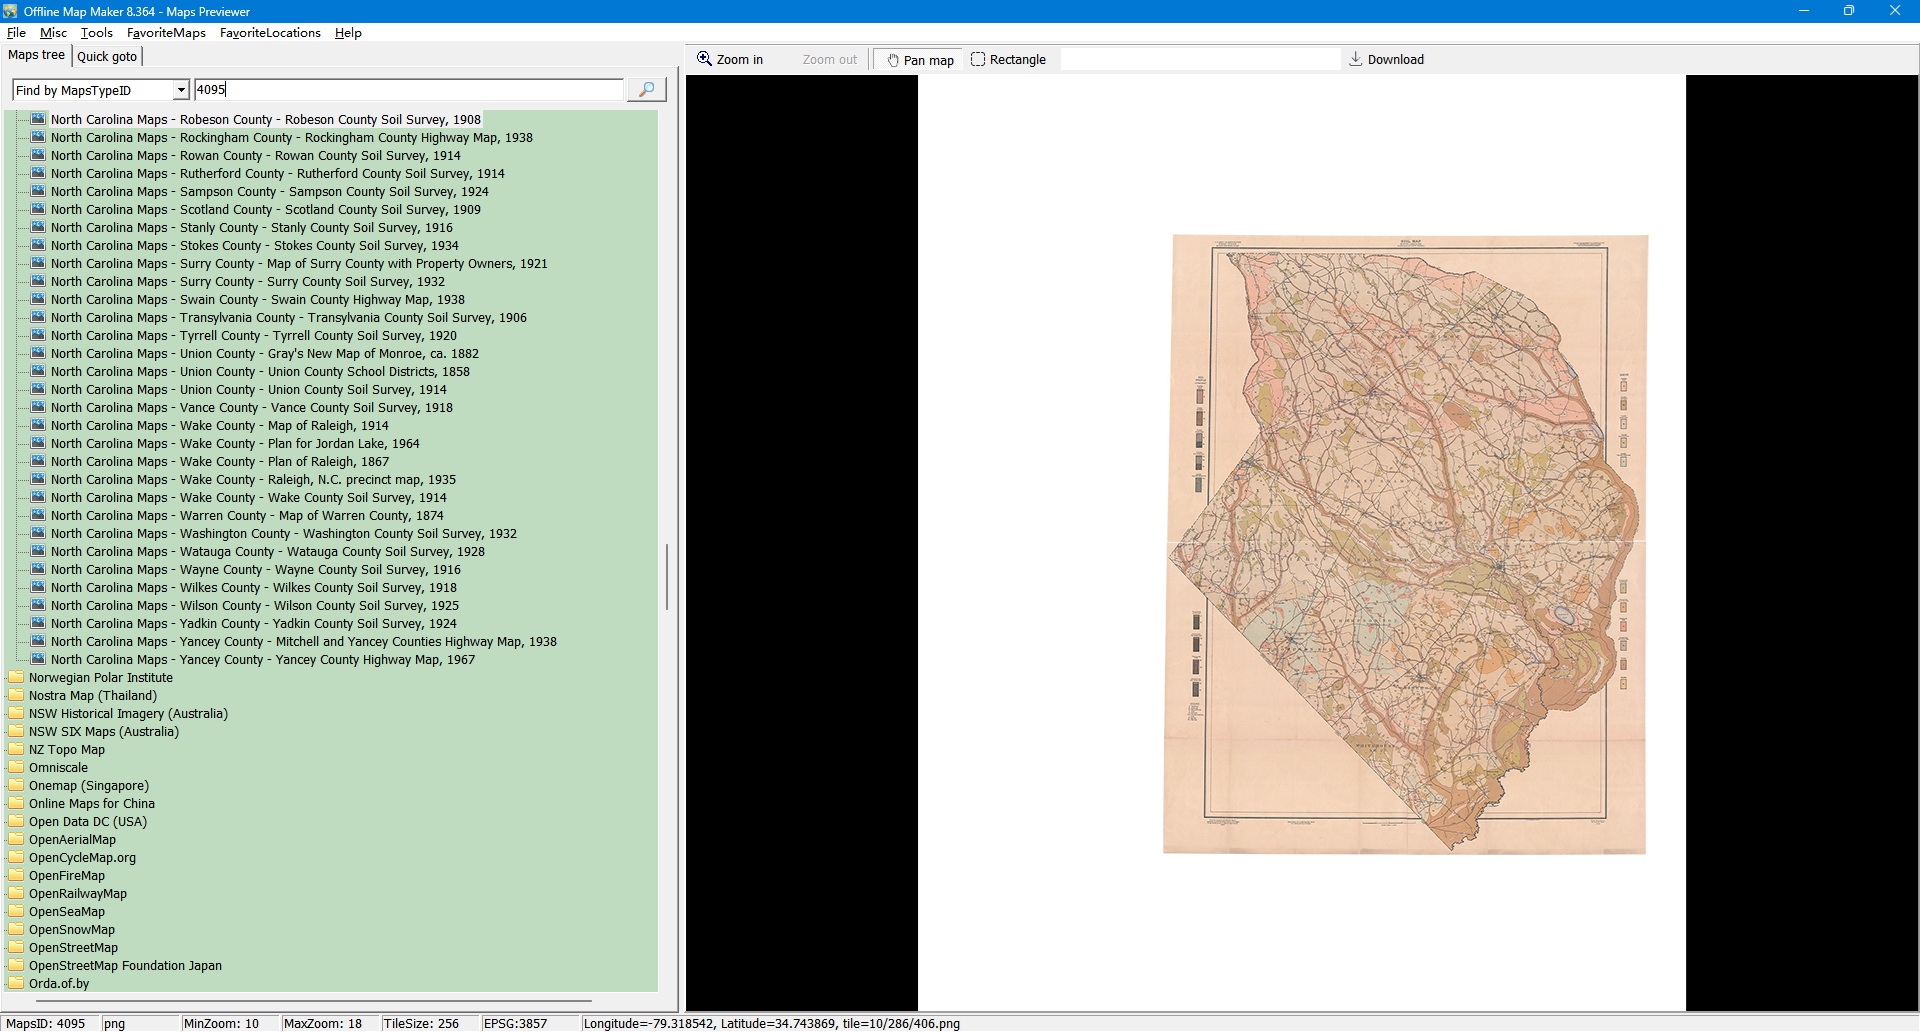1920x1032 pixels.
Task: Select the Pan map hand tool
Action: [x=919, y=60]
